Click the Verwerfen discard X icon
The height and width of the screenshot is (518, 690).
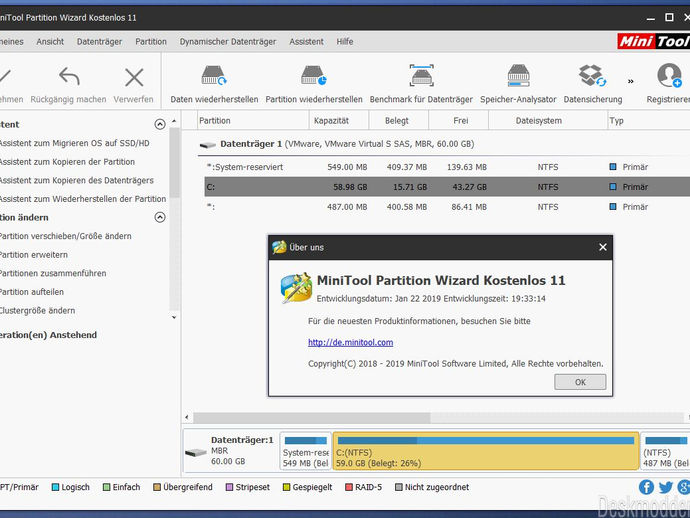(x=134, y=77)
